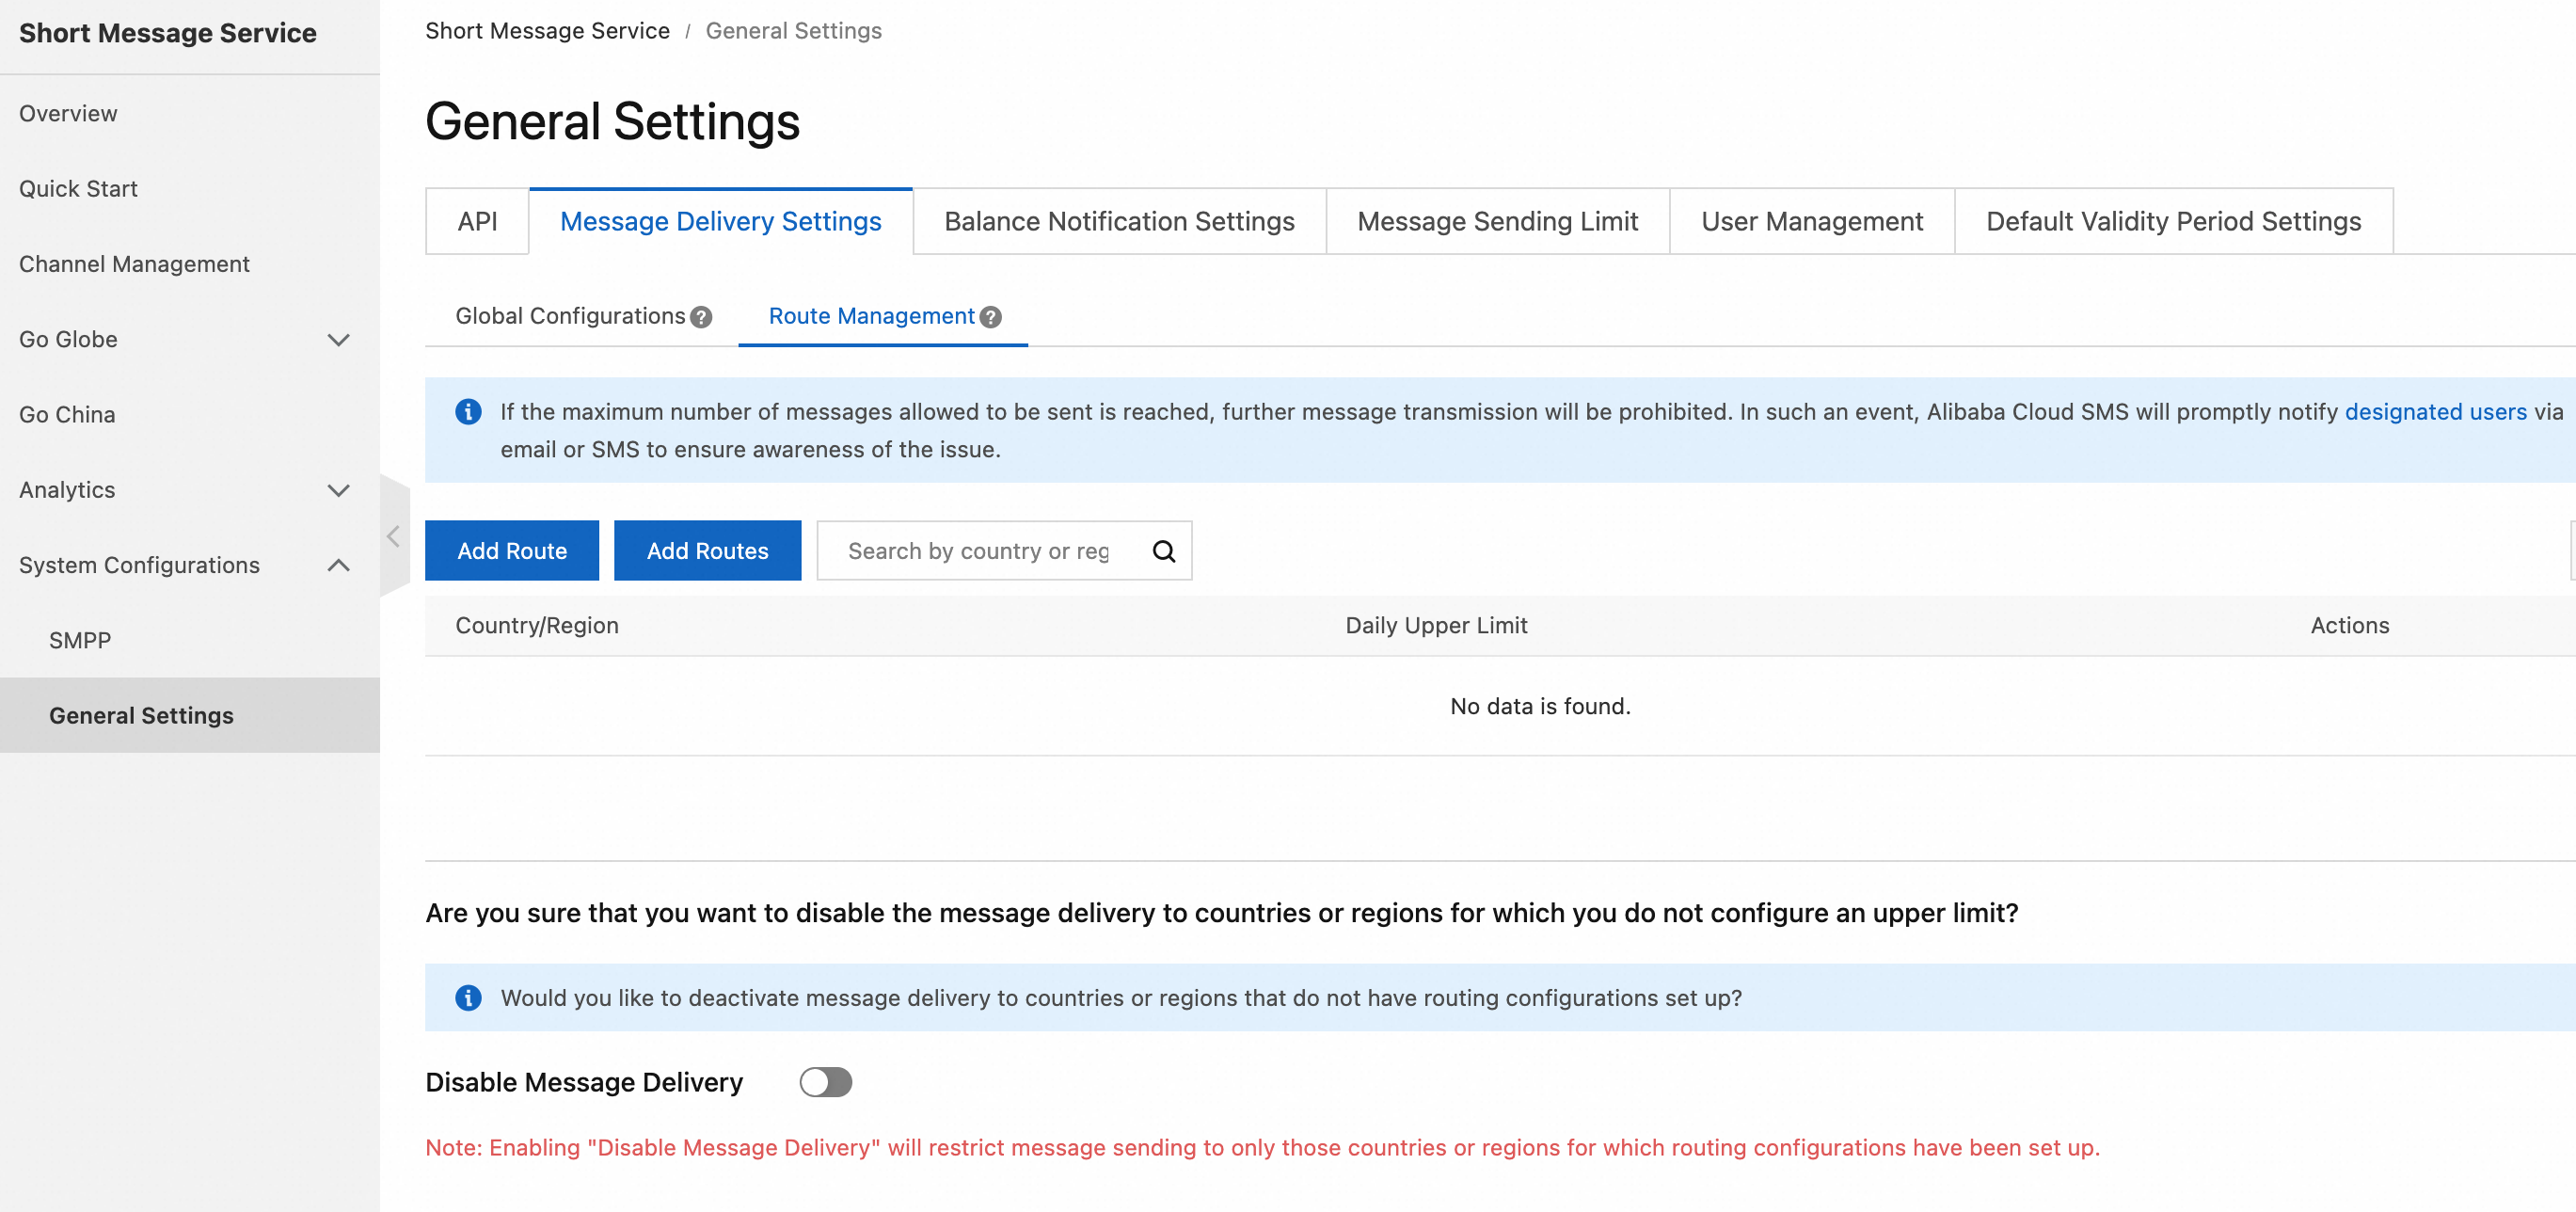Click the Add Route button
Viewport: 2576px width, 1212px height.
pyautogui.click(x=512, y=551)
